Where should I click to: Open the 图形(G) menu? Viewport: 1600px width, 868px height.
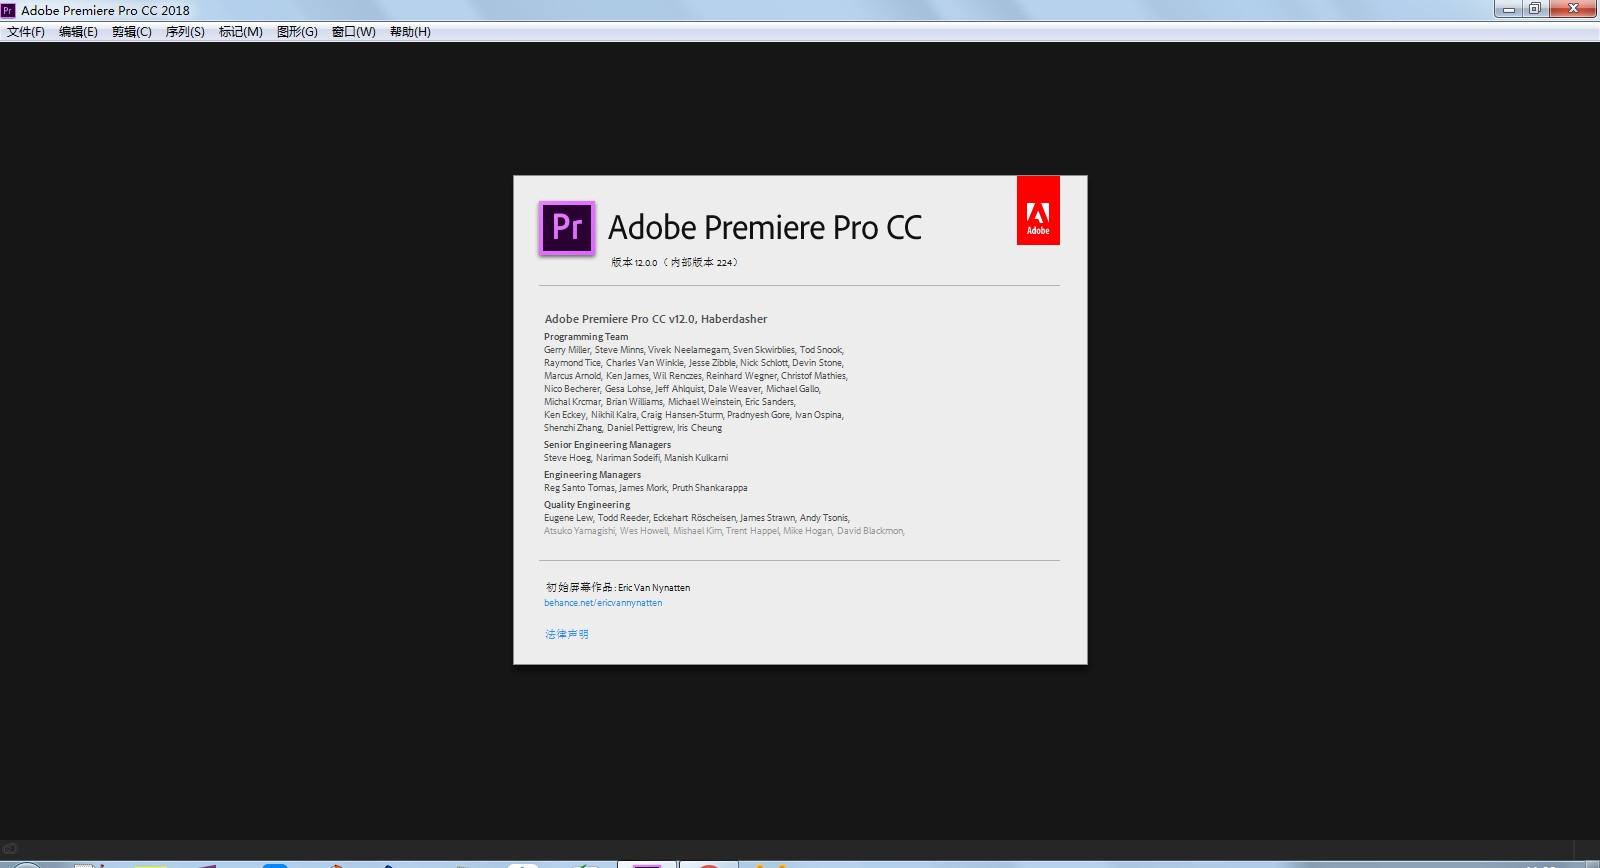(x=297, y=32)
